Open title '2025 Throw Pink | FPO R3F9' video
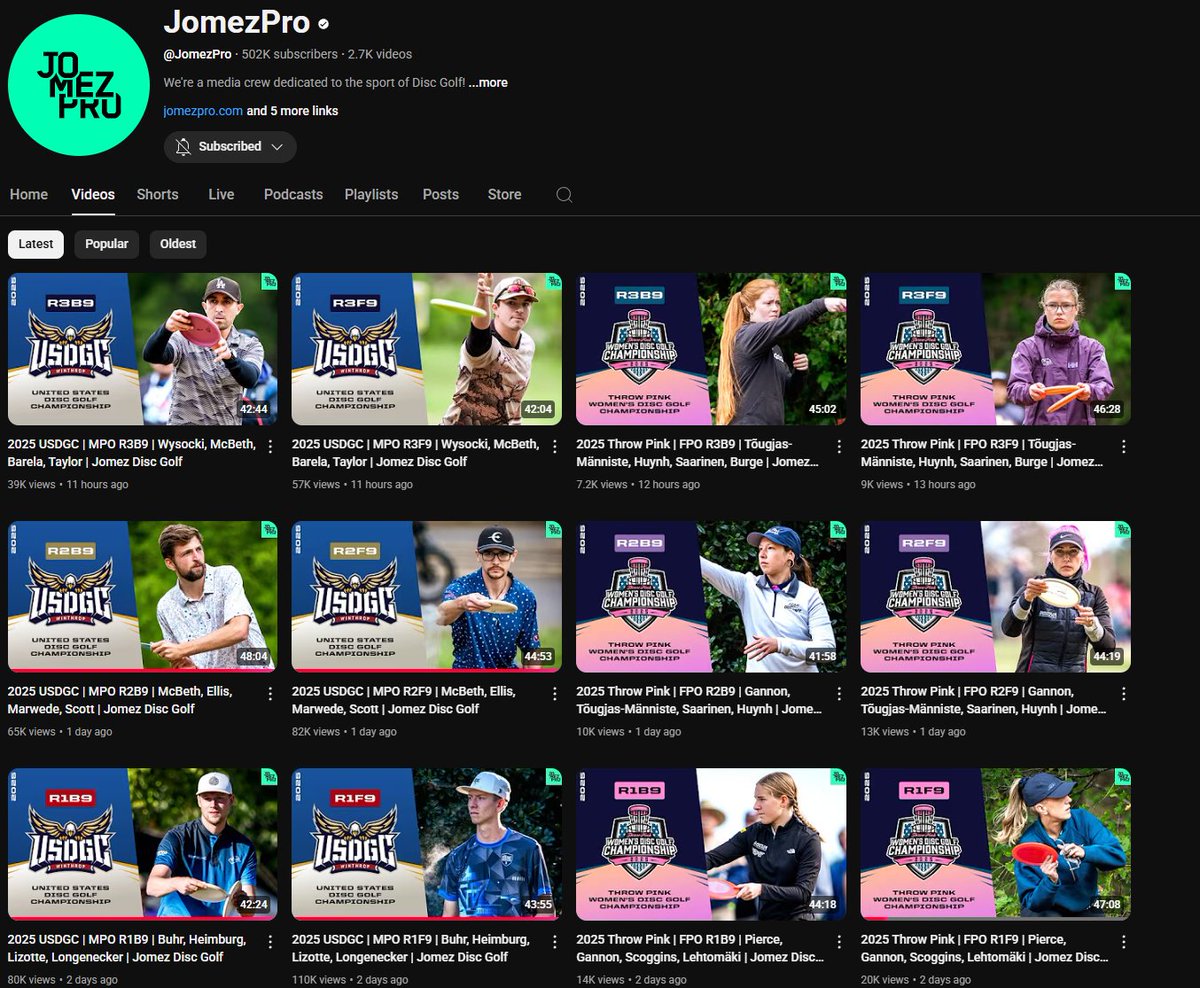 (x=983, y=453)
